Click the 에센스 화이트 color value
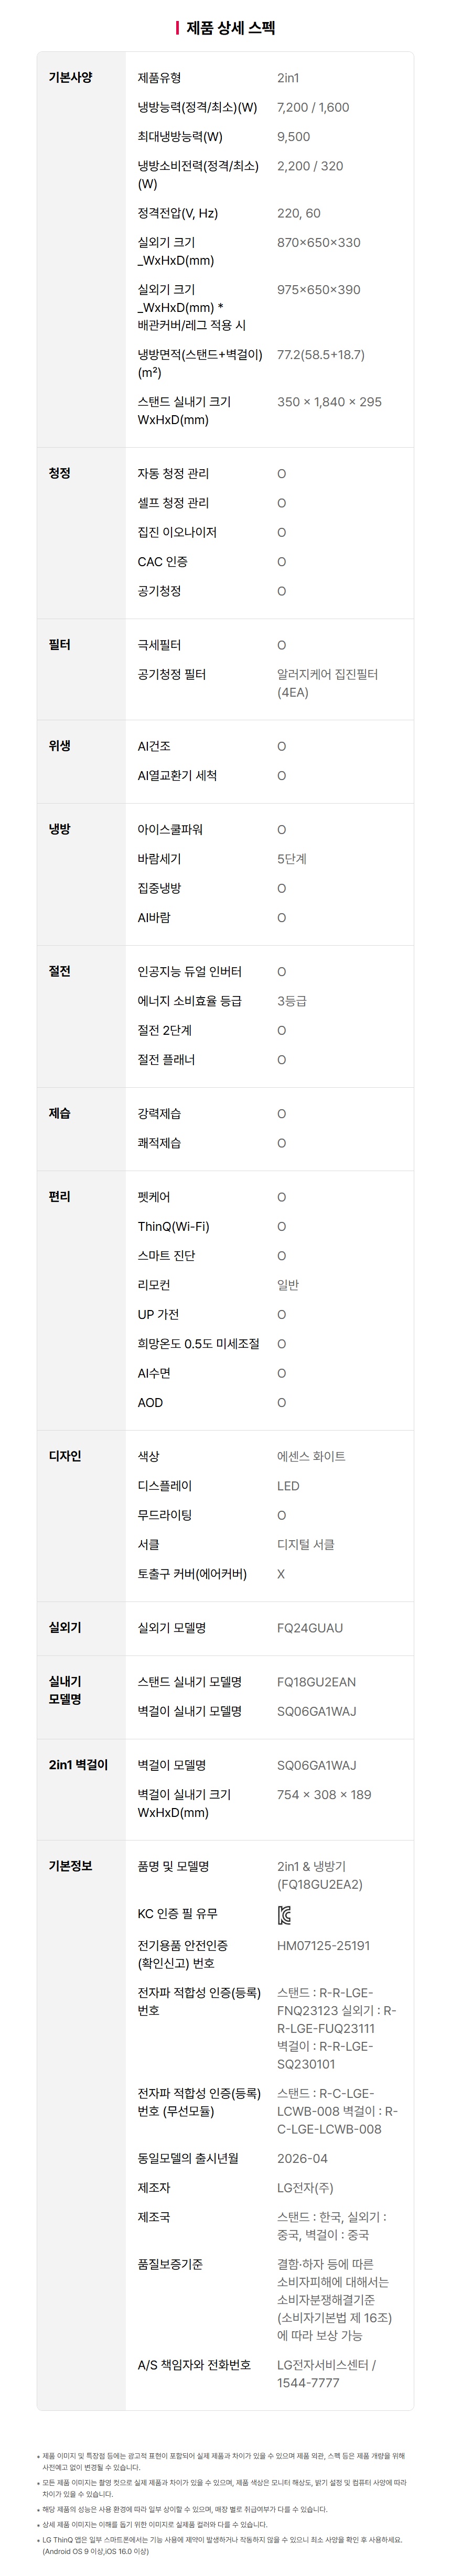Screen dimensions: 451x2576 pyautogui.click(x=311, y=1456)
